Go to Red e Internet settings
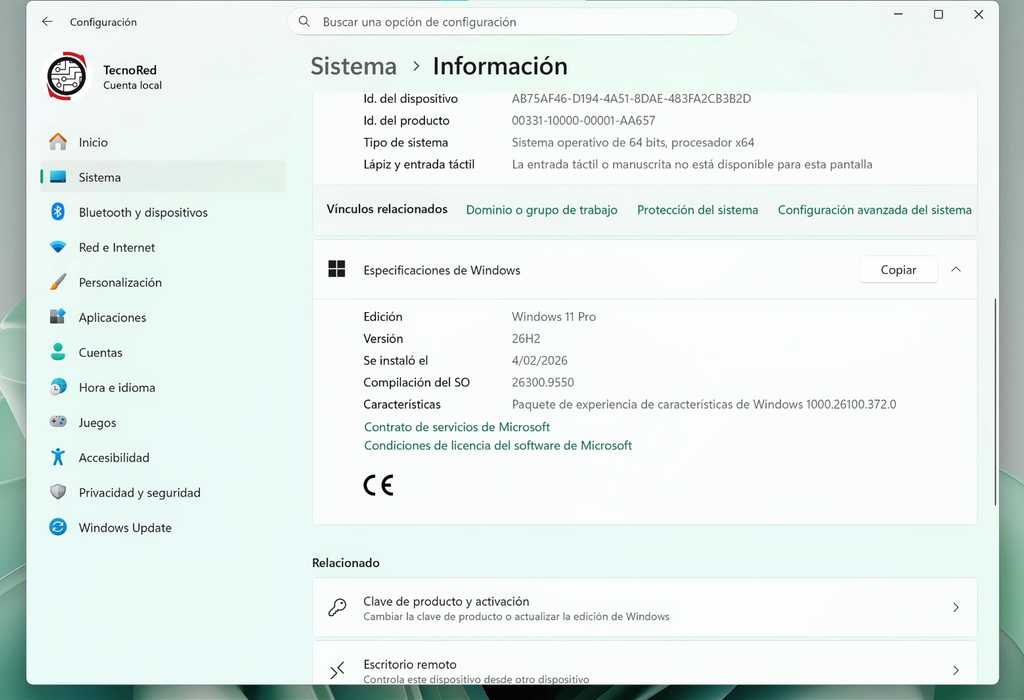 pos(163,247)
